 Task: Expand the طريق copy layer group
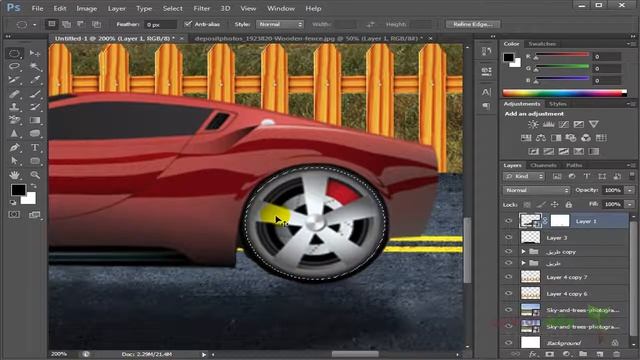click(523, 252)
